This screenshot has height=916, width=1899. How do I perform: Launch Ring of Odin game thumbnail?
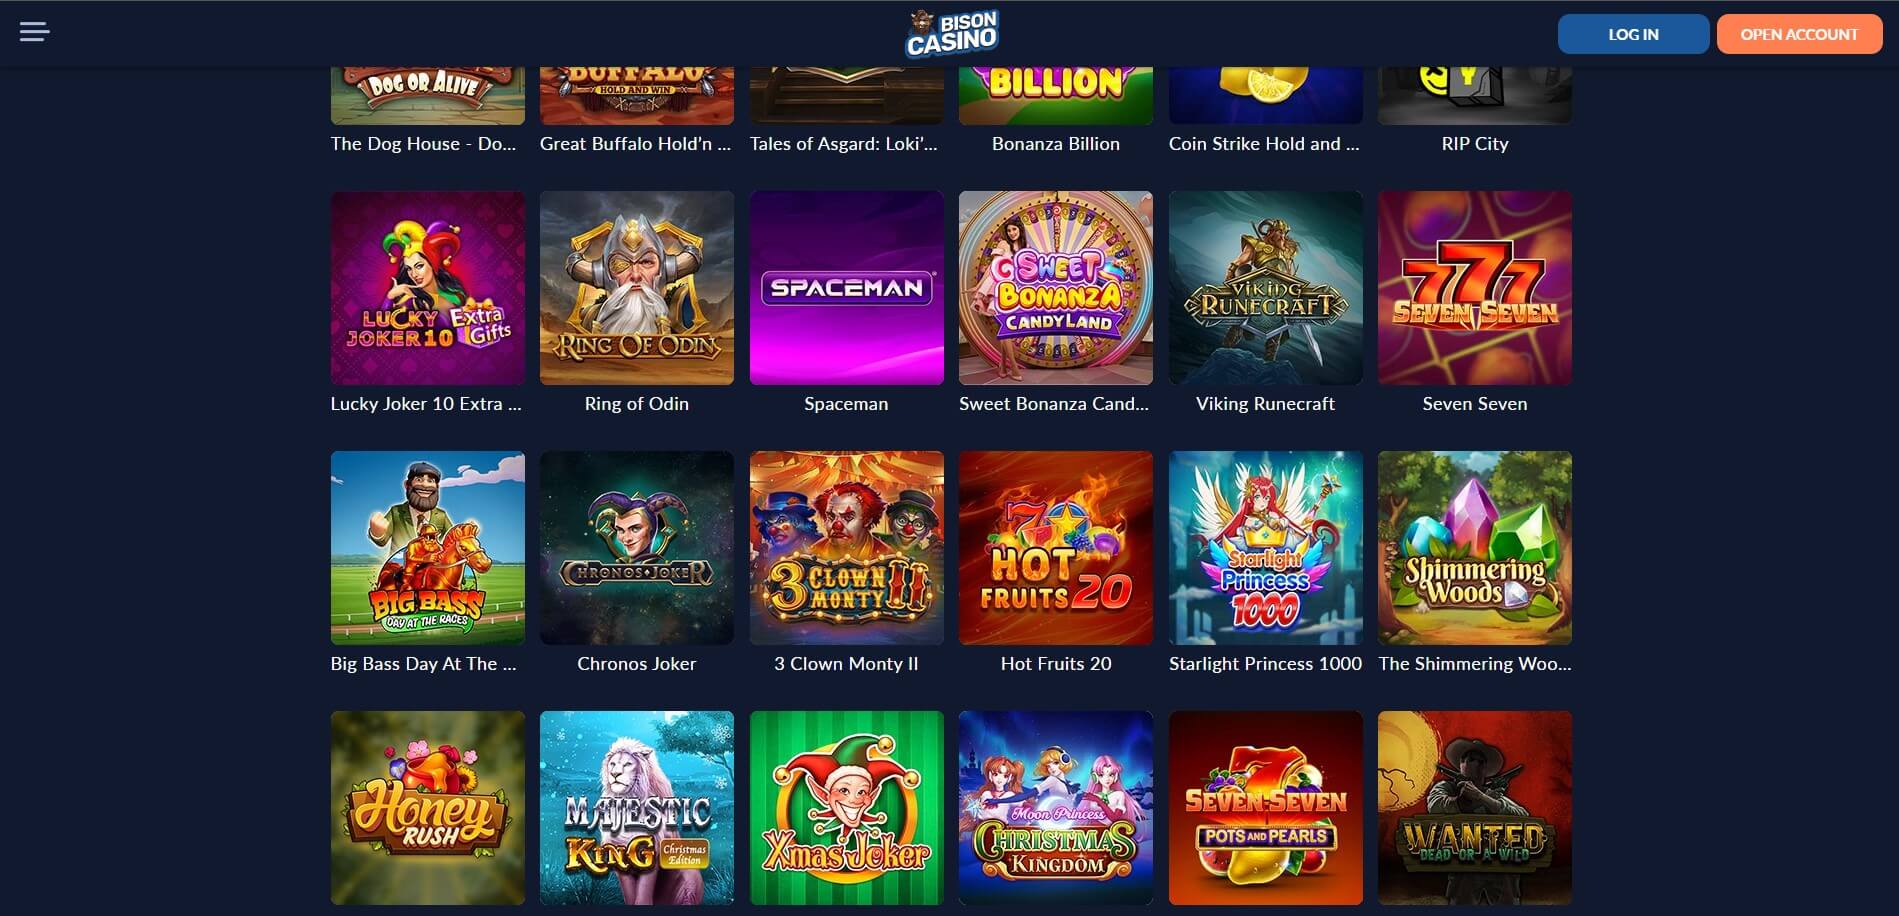tap(637, 288)
